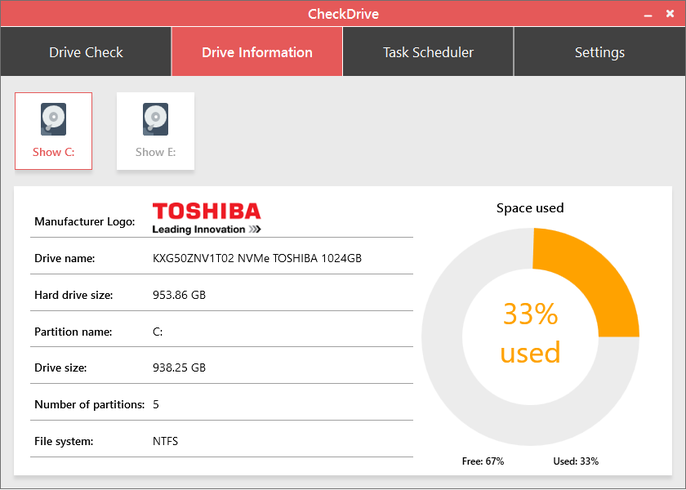Viewport: 686px width, 490px height.
Task: Minimize the CheckDrive window
Action: click(644, 14)
